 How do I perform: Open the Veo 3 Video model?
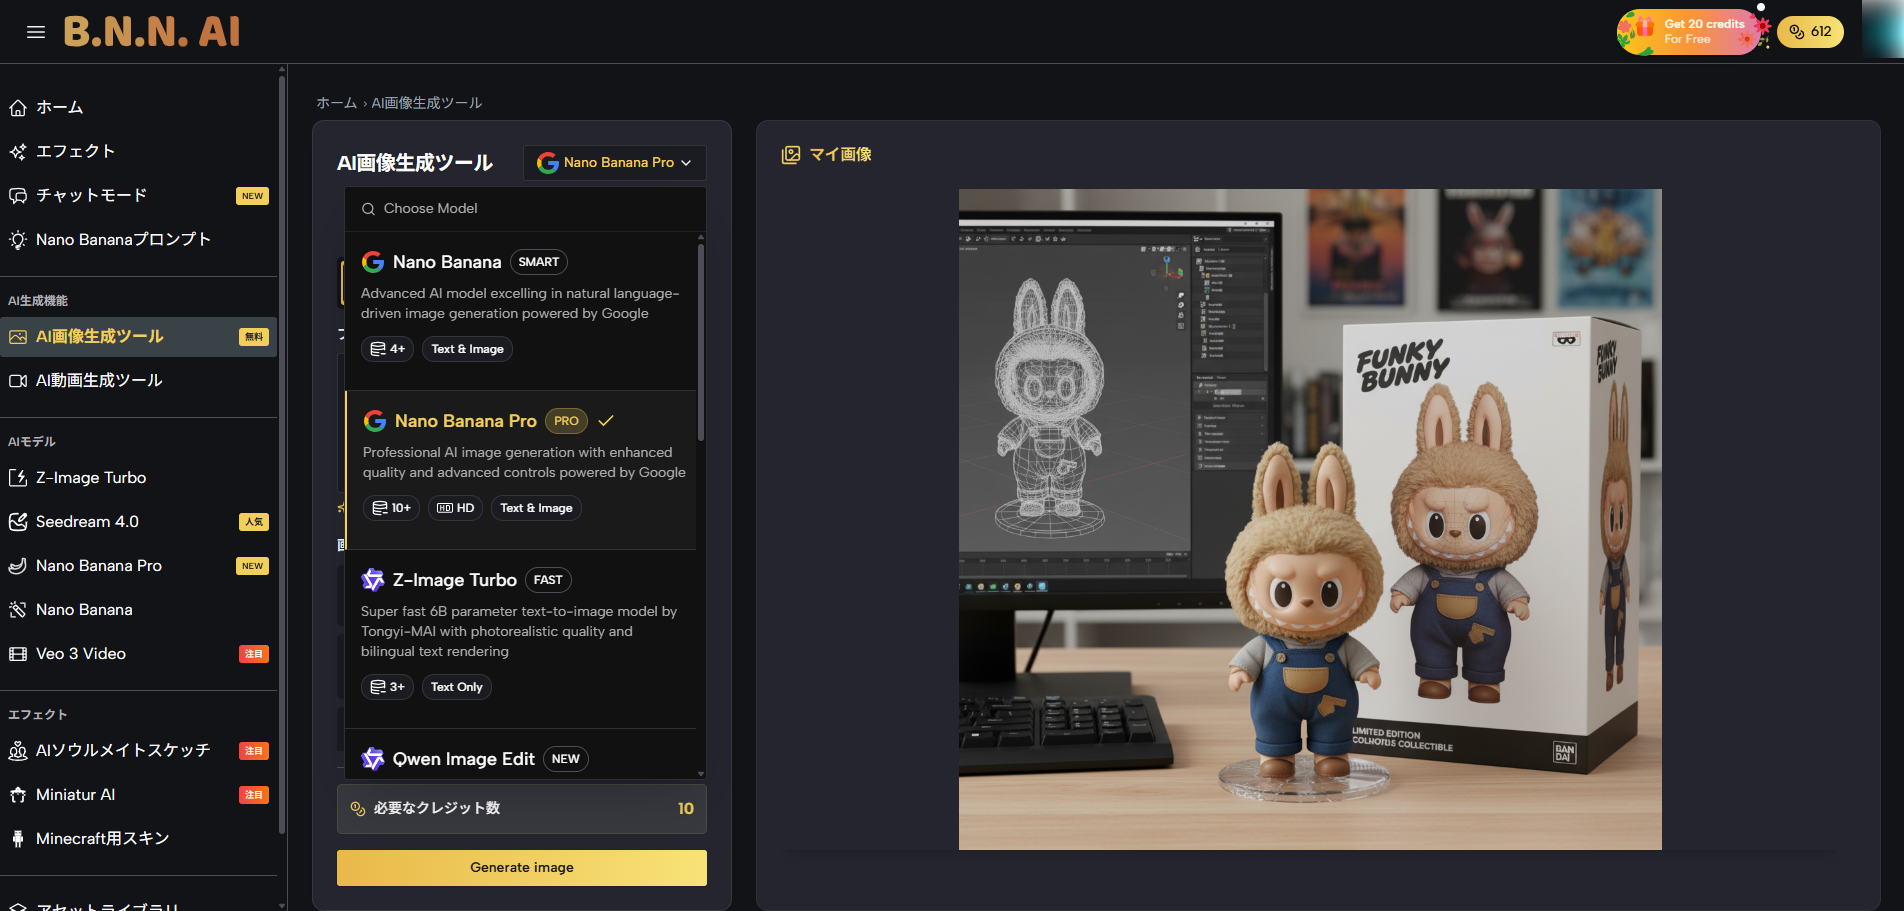(81, 654)
